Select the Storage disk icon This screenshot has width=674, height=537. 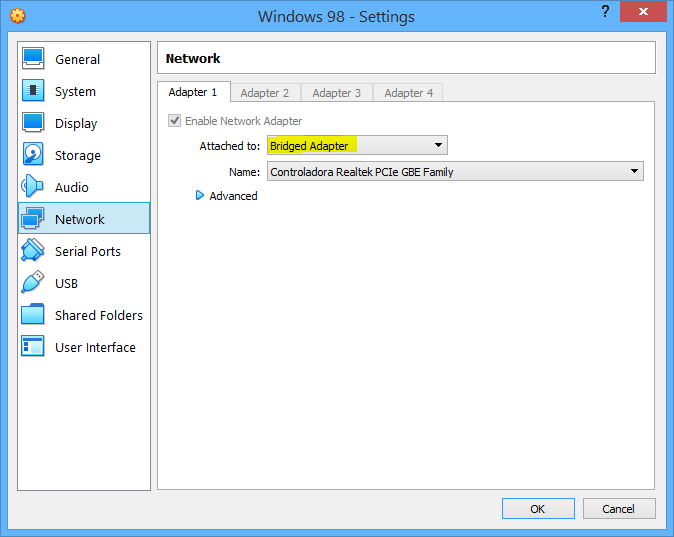pyautogui.click(x=33, y=154)
